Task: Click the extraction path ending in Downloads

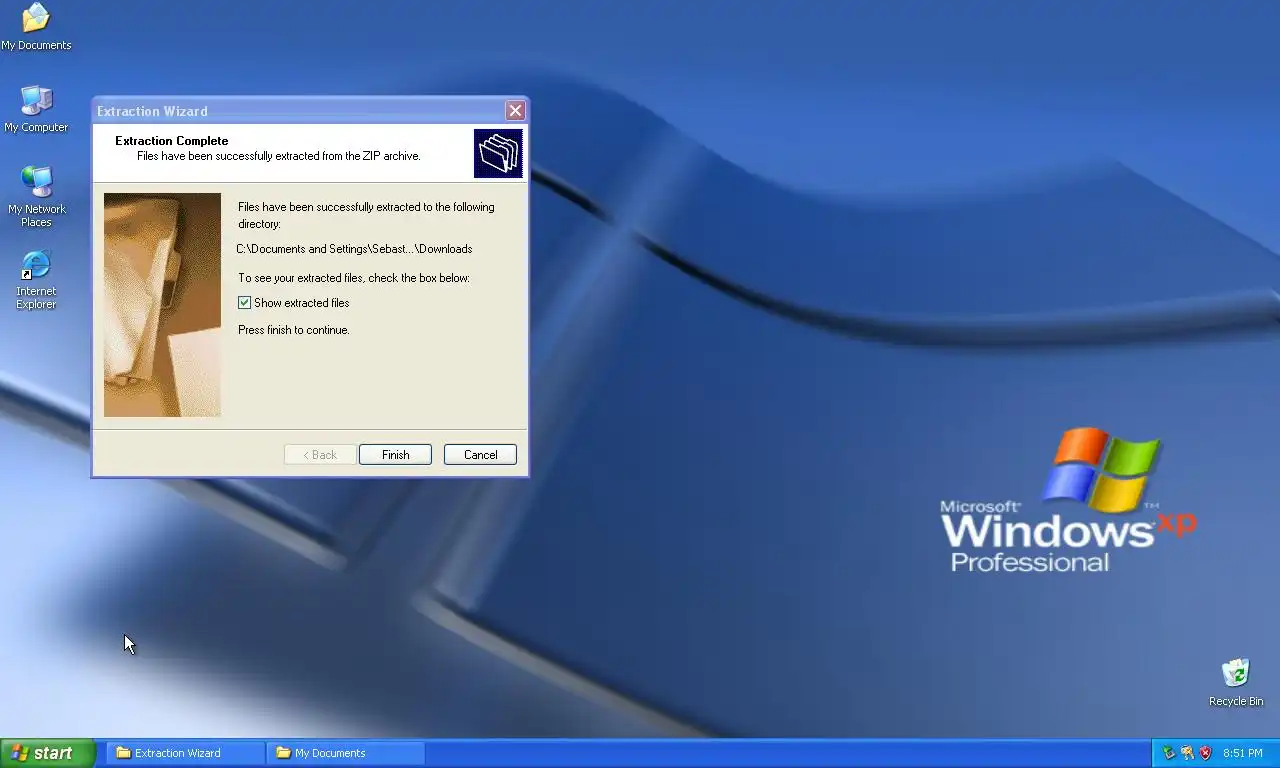Action: pos(354,249)
